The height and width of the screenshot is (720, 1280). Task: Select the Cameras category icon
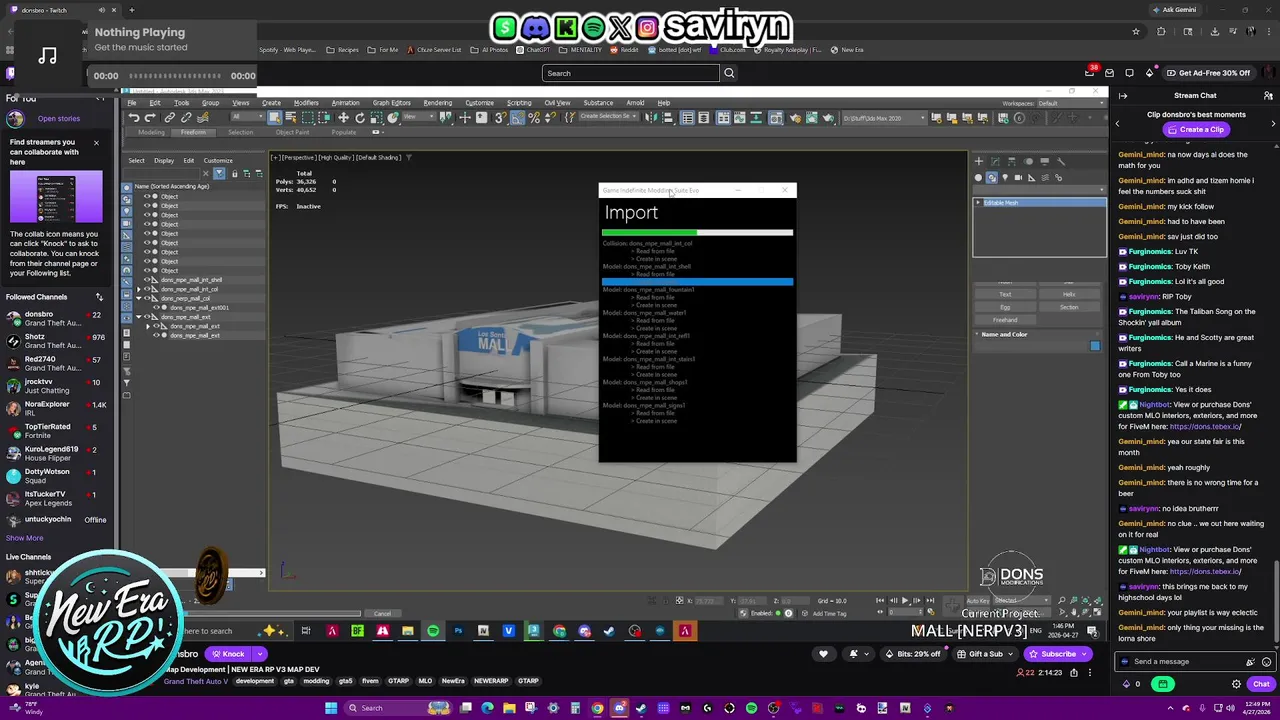[x=1018, y=177]
